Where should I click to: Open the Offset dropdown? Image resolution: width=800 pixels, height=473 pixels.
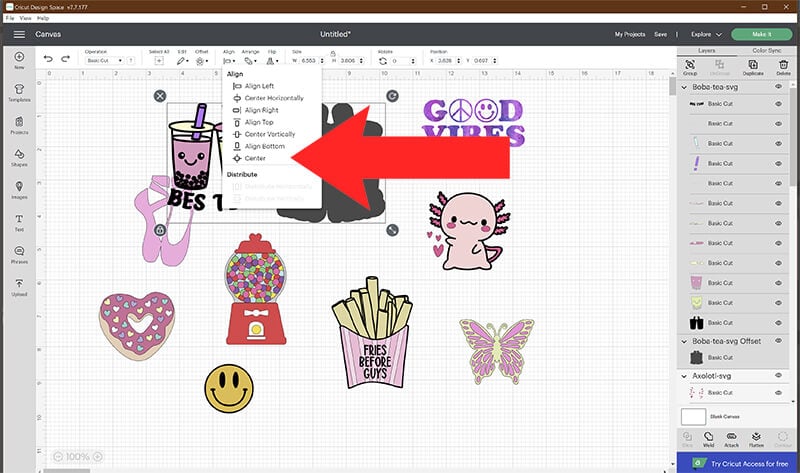202,61
